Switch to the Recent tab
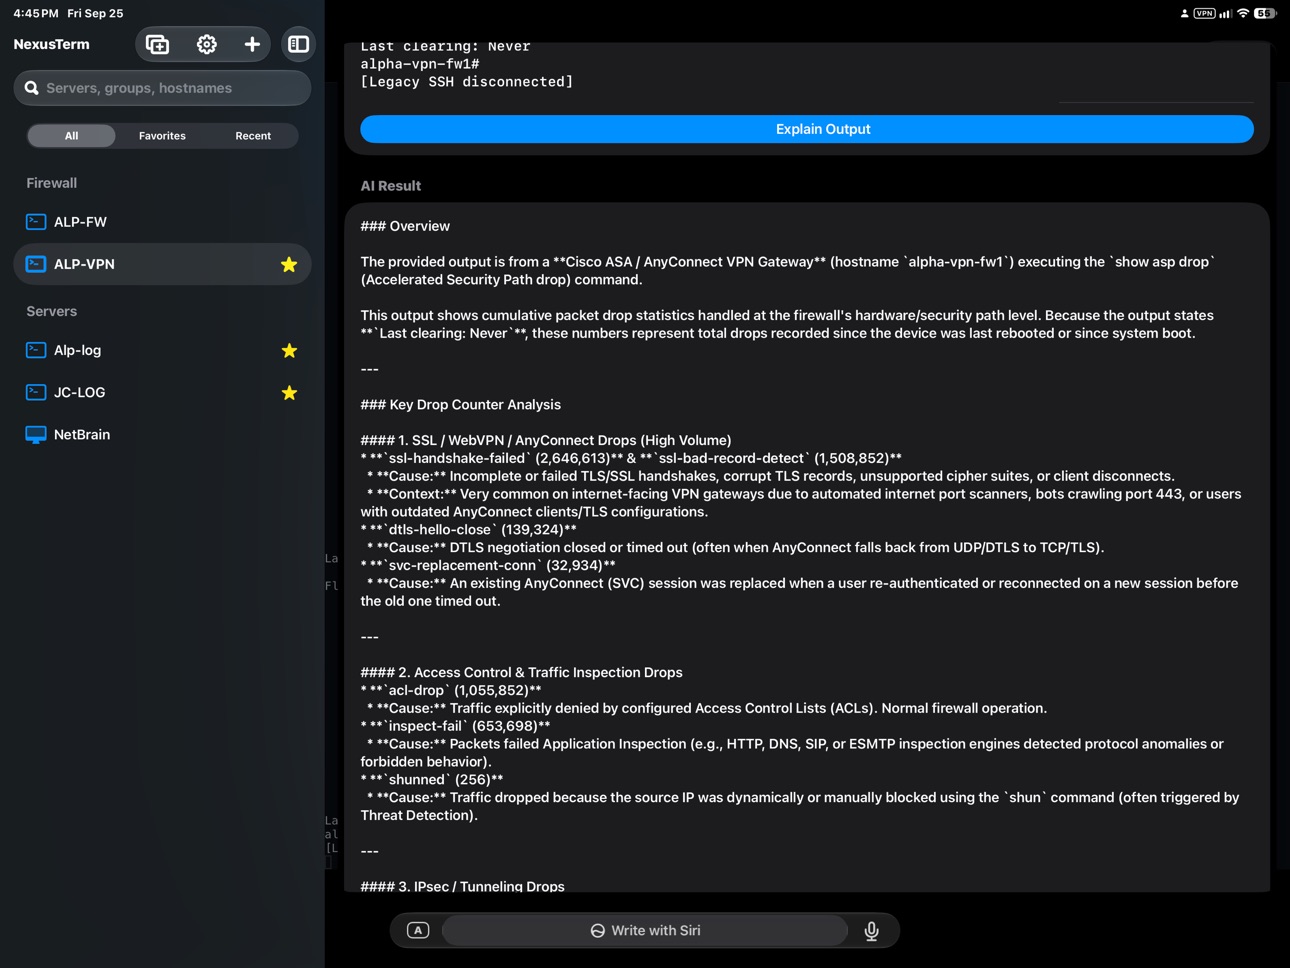Screen dimensions: 1290x968 pos(253,136)
